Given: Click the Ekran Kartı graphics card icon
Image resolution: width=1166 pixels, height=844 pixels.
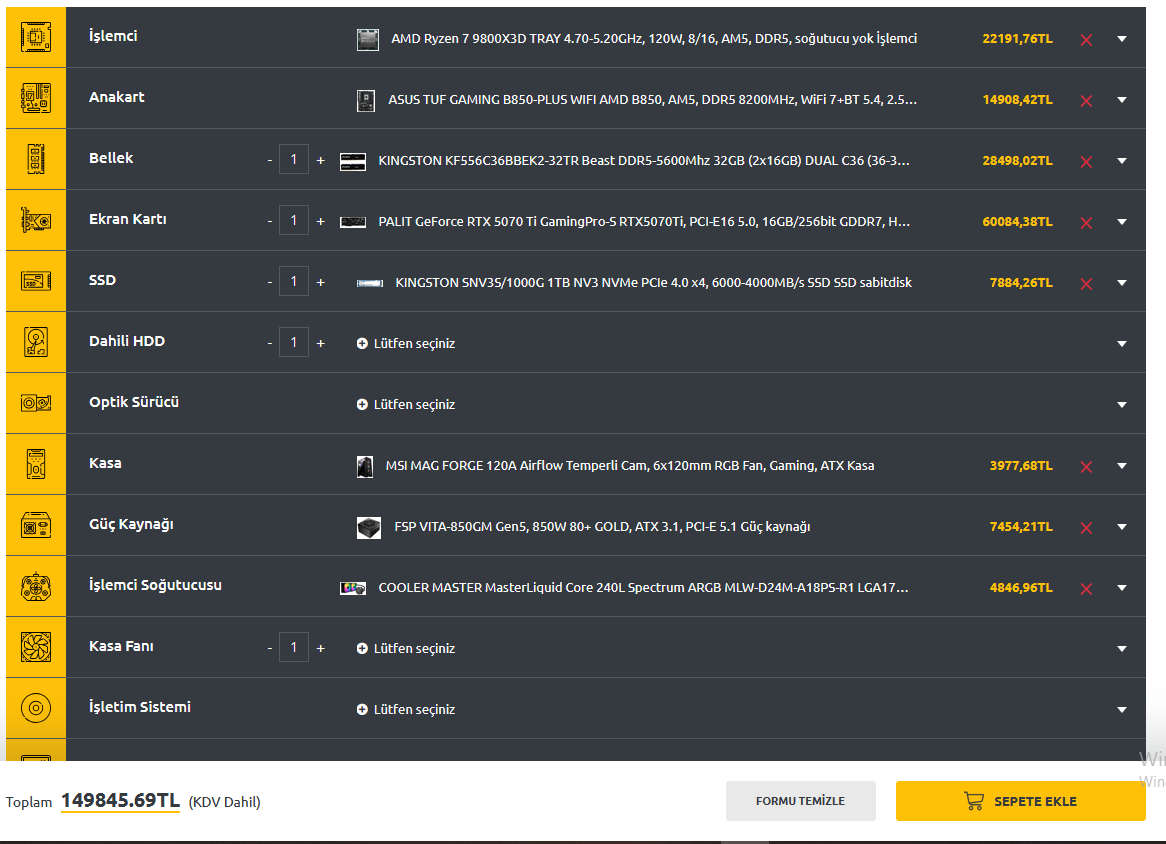Looking at the screenshot, I should 36,220.
